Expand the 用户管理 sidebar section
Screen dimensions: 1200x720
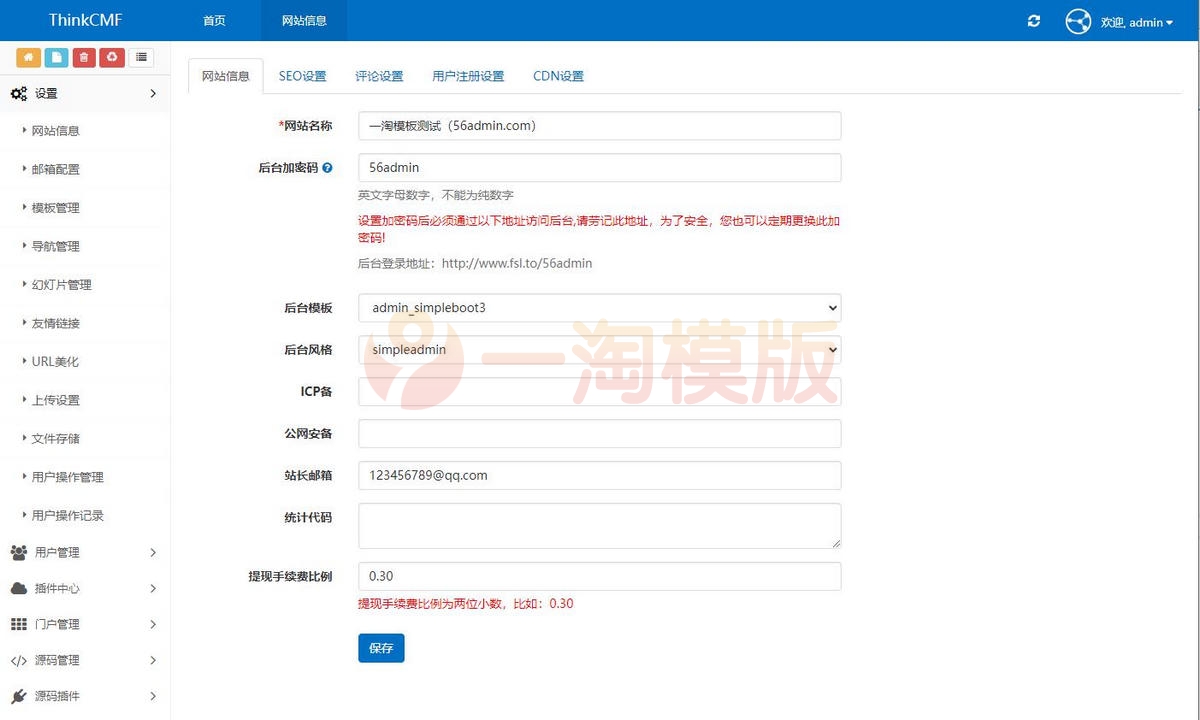pos(85,552)
